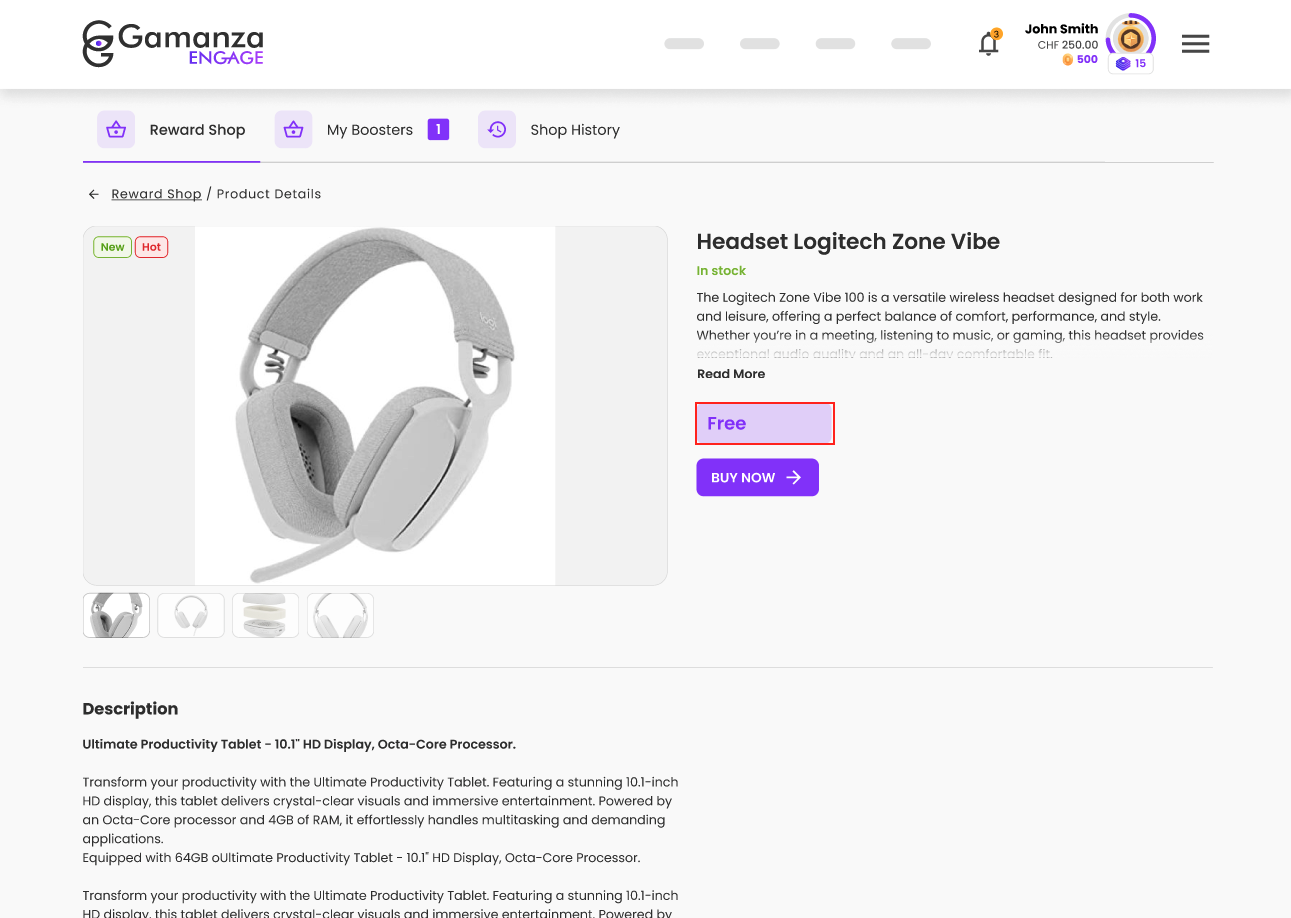Image resolution: width=1291 pixels, height=918 pixels.
Task: Open the My Boosters tab
Action: [370, 130]
